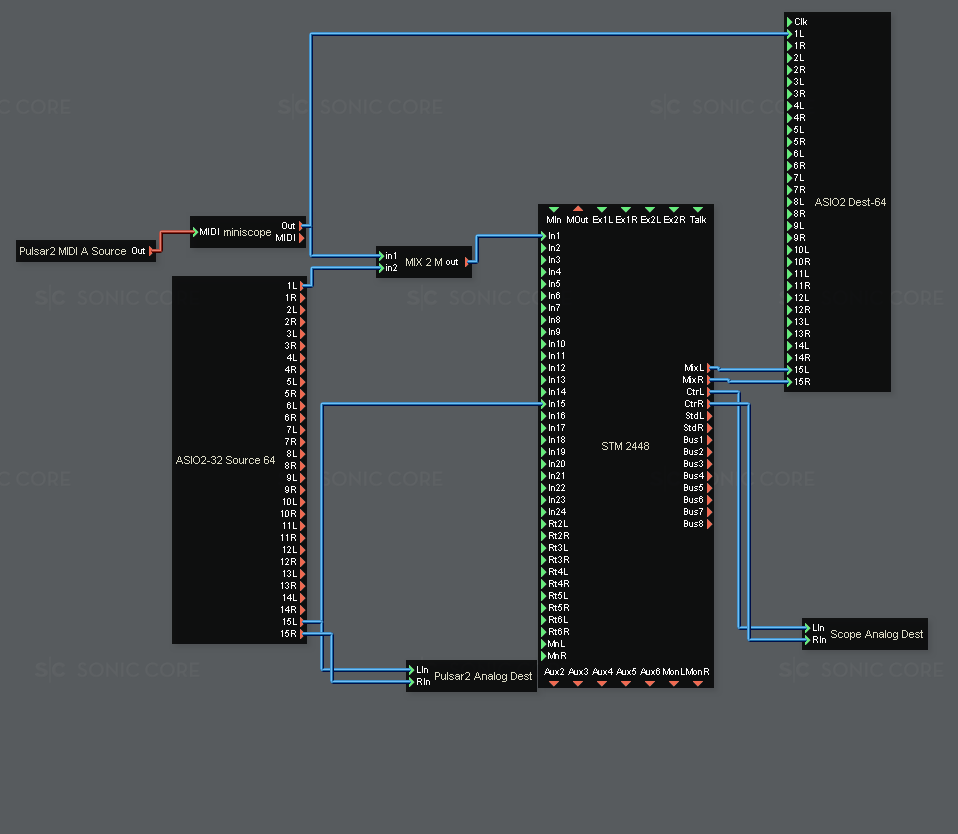Click the 15R input port on ASIO2 Dest-64
The image size is (958, 834).
[x=789, y=382]
